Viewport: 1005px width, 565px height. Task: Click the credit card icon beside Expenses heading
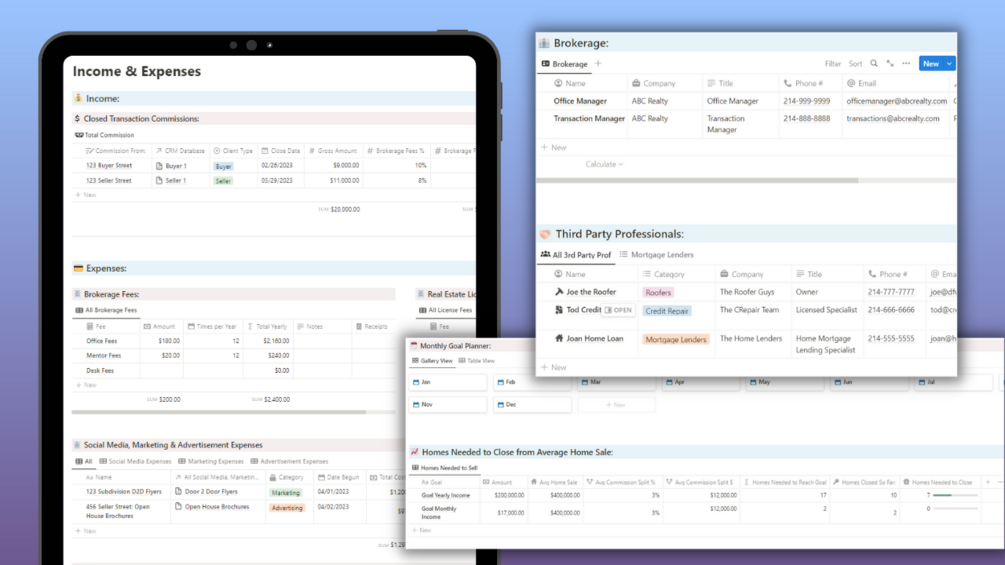78,268
